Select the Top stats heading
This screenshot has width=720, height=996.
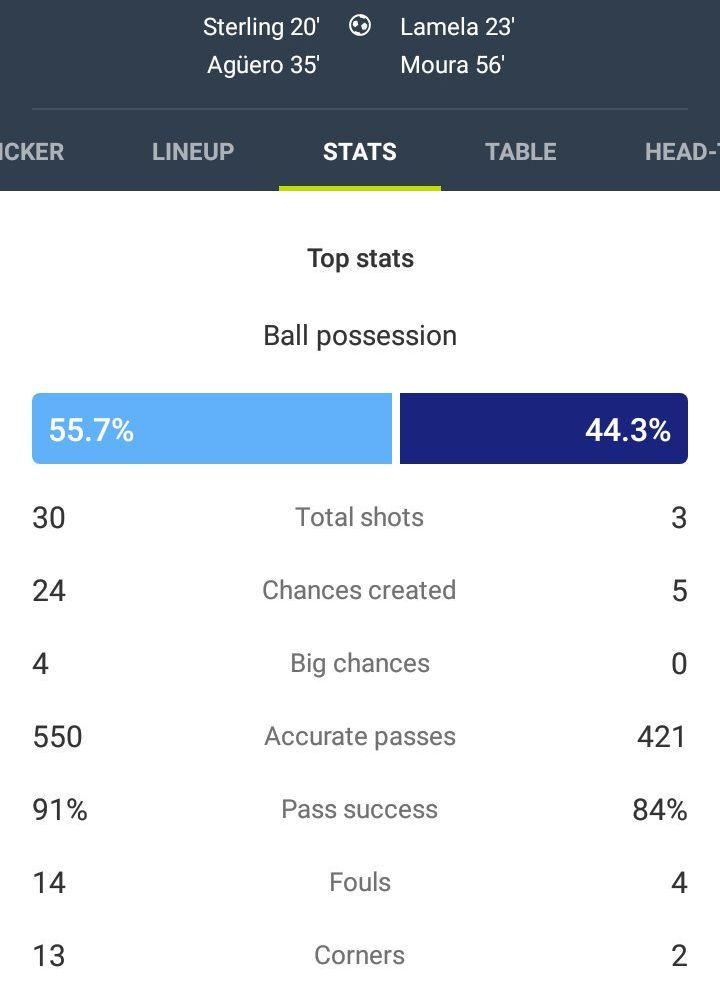click(x=360, y=259)
